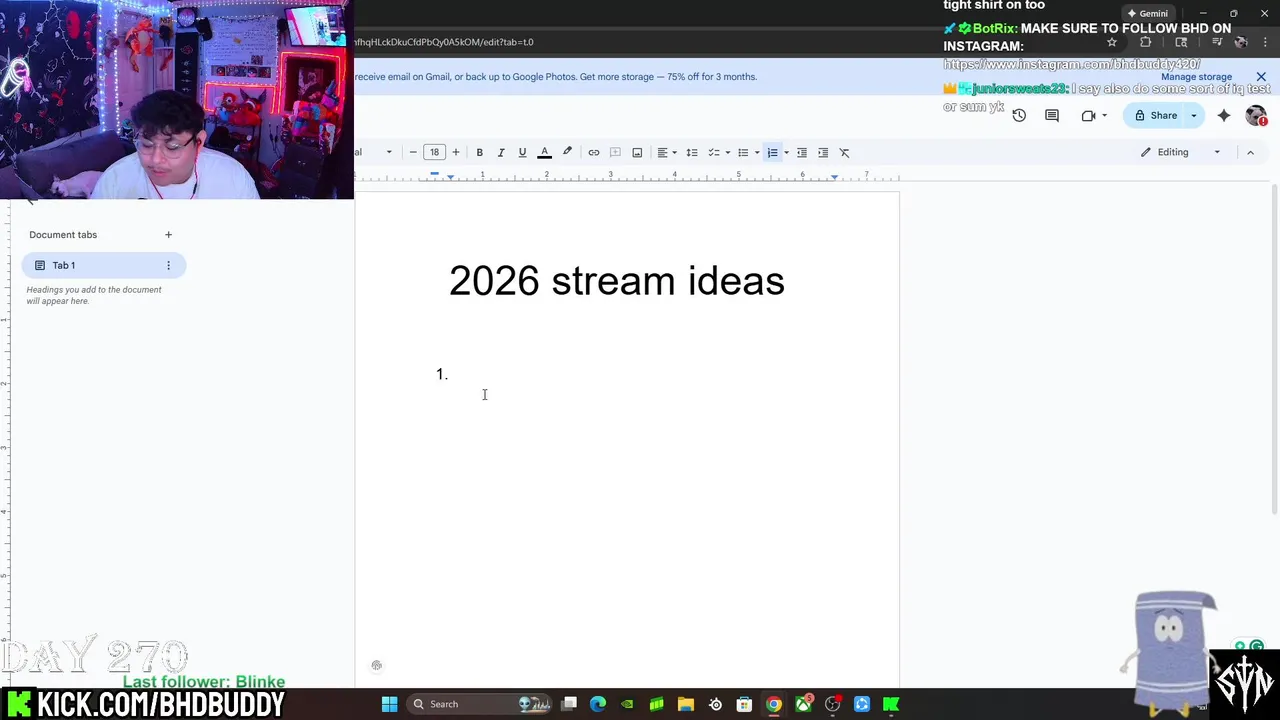Expand the bulleted list options arrow
The height and width of the screenshot is (720, 1280).
tap(756, 152)
